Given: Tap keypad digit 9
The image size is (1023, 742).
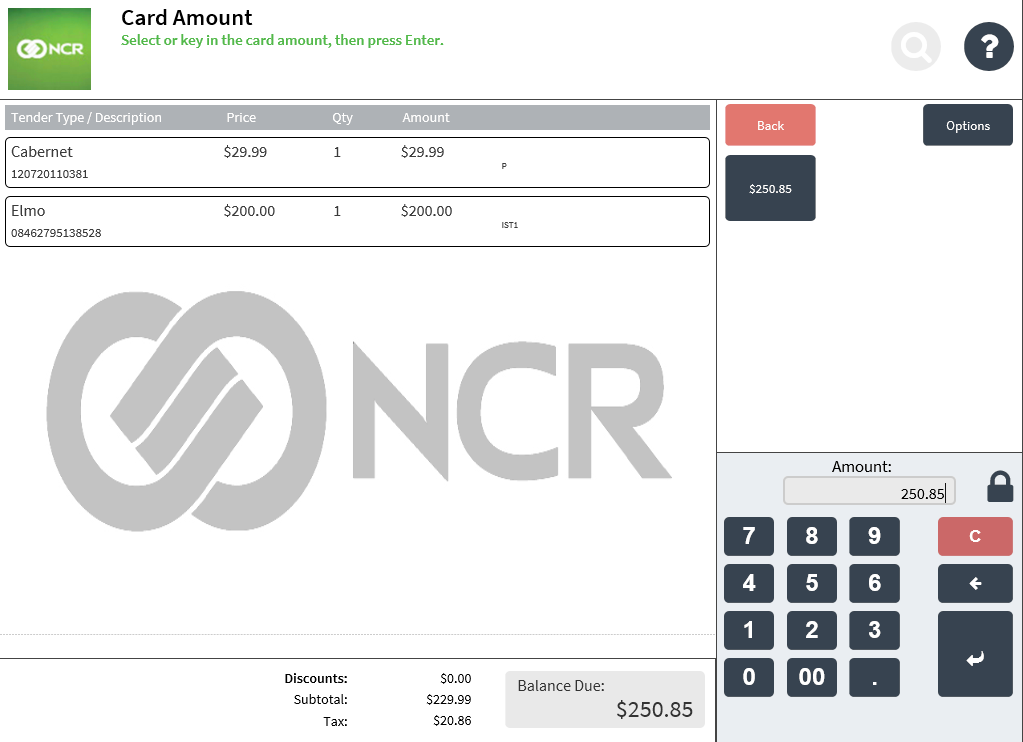Looking at the screenshot, I should [x=874, y=536].
